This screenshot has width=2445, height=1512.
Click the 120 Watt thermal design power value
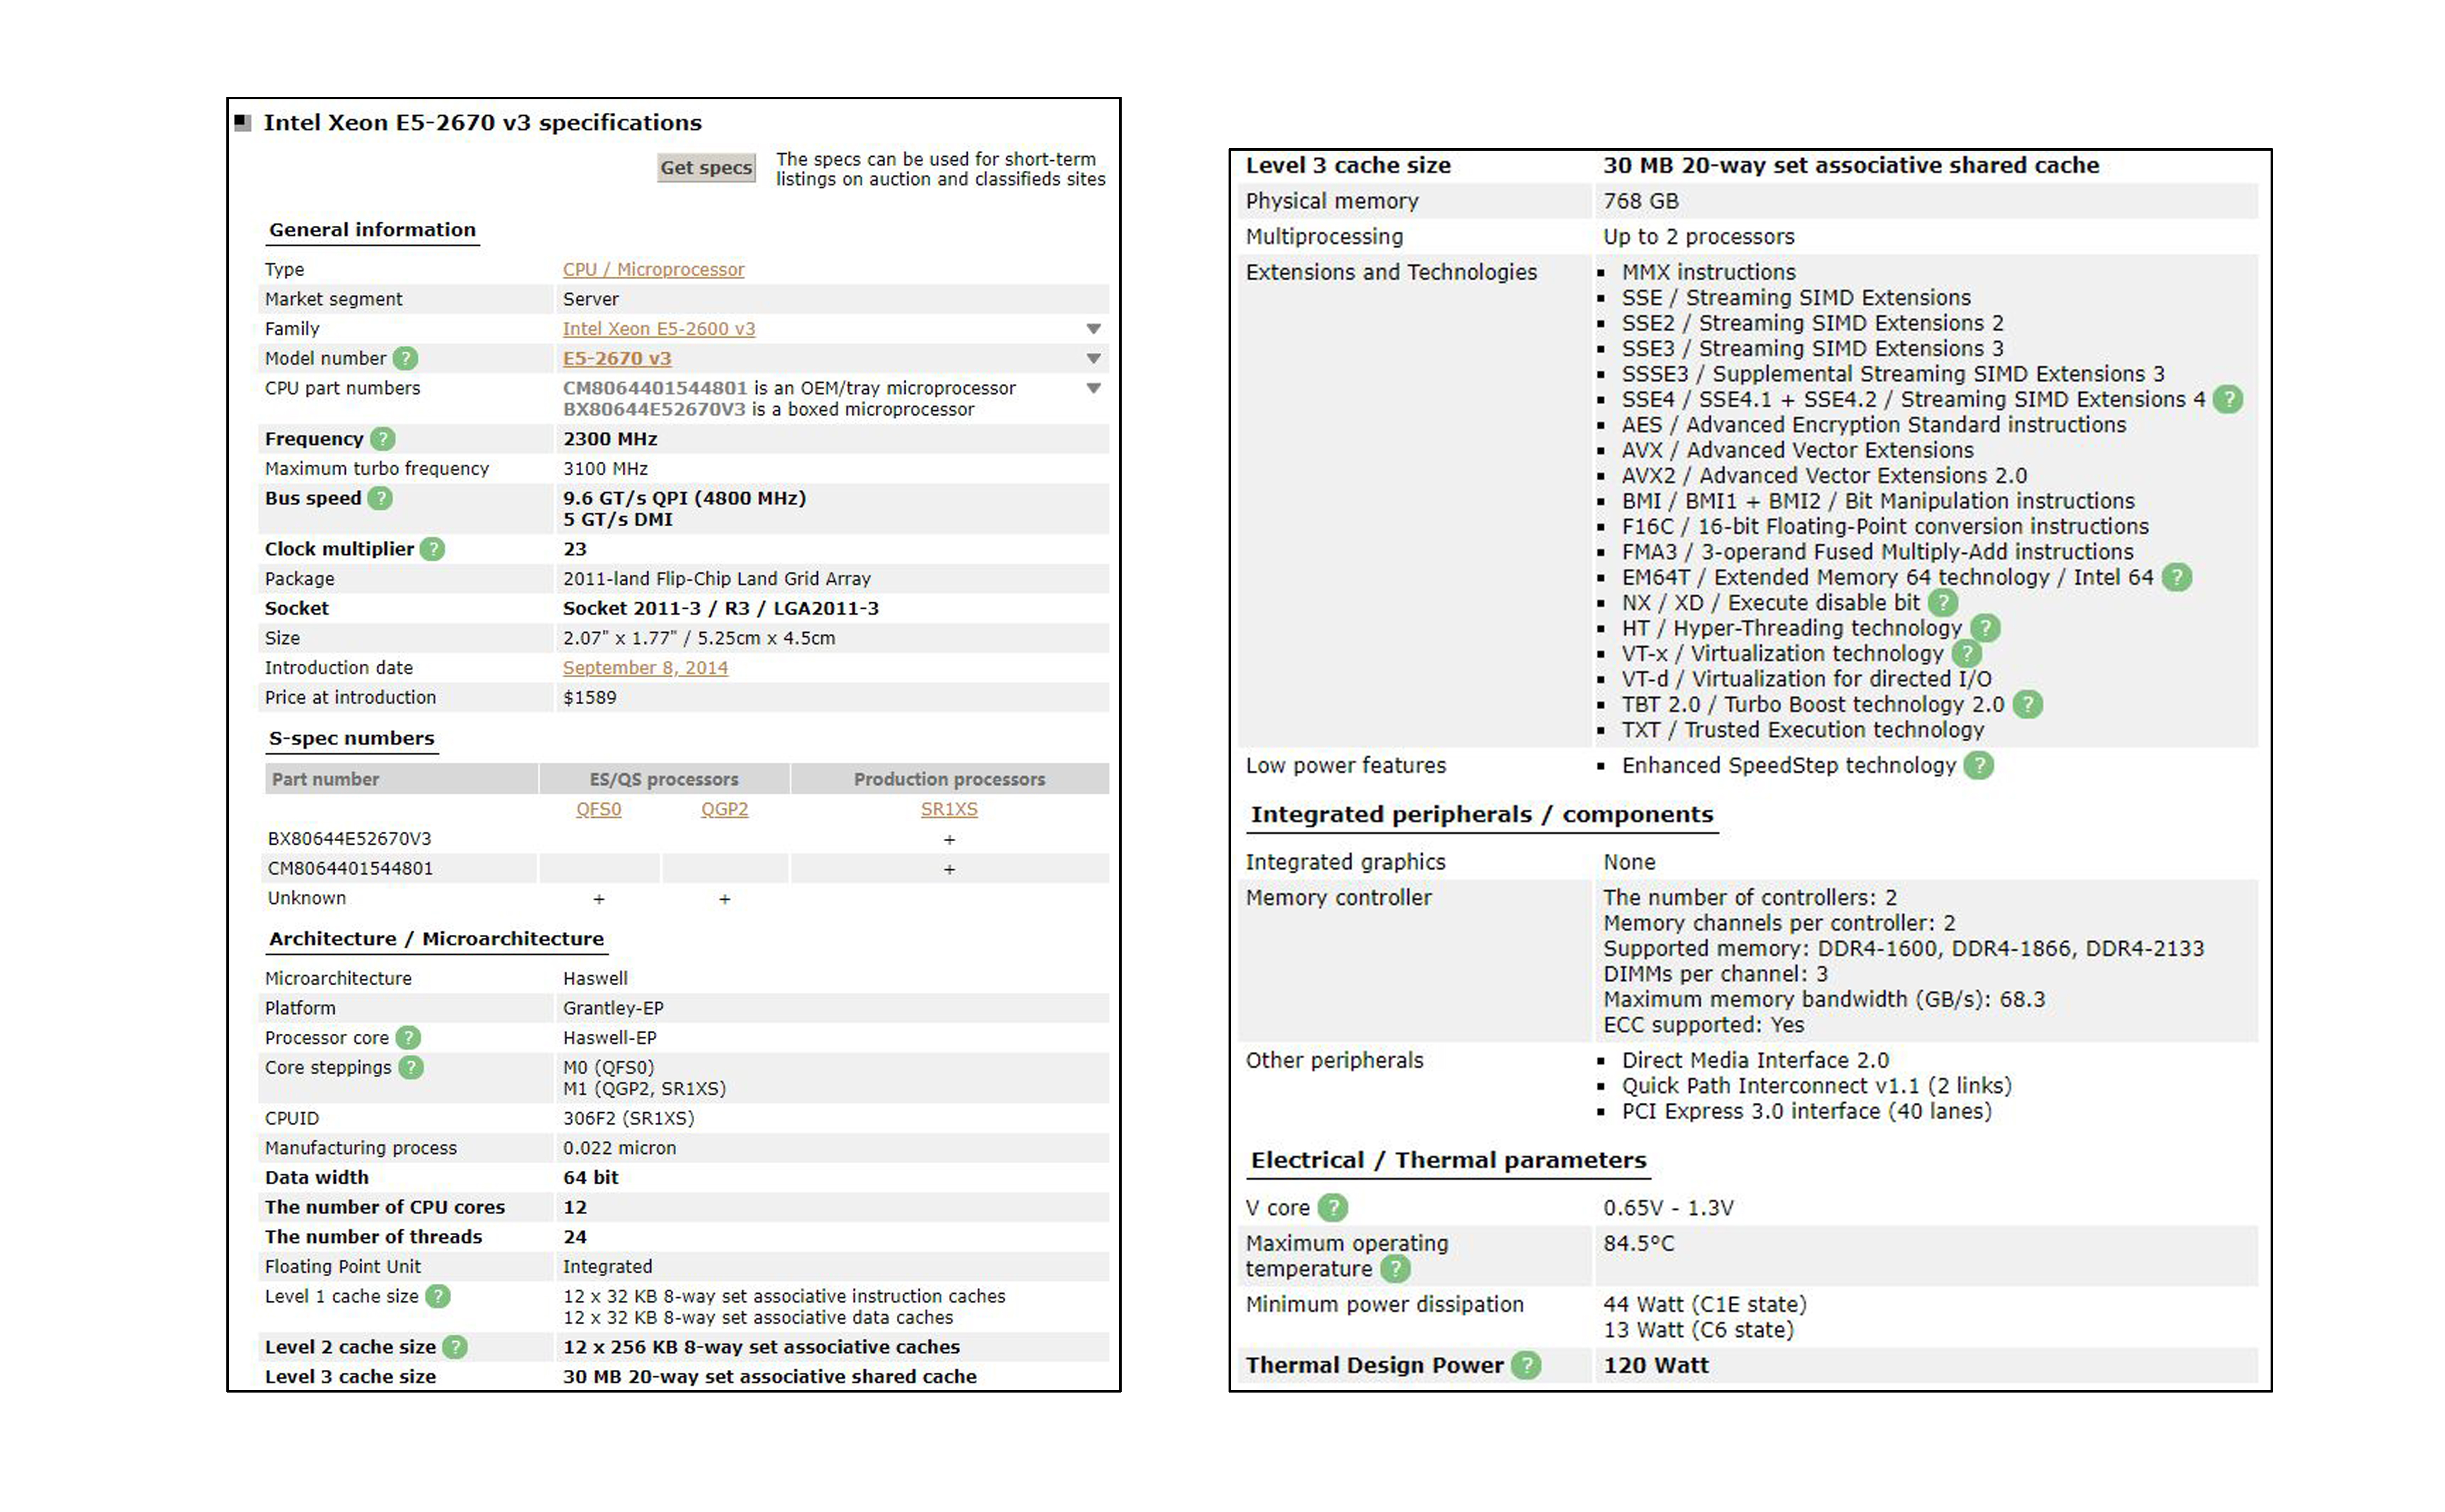tap(1656, 1365)
